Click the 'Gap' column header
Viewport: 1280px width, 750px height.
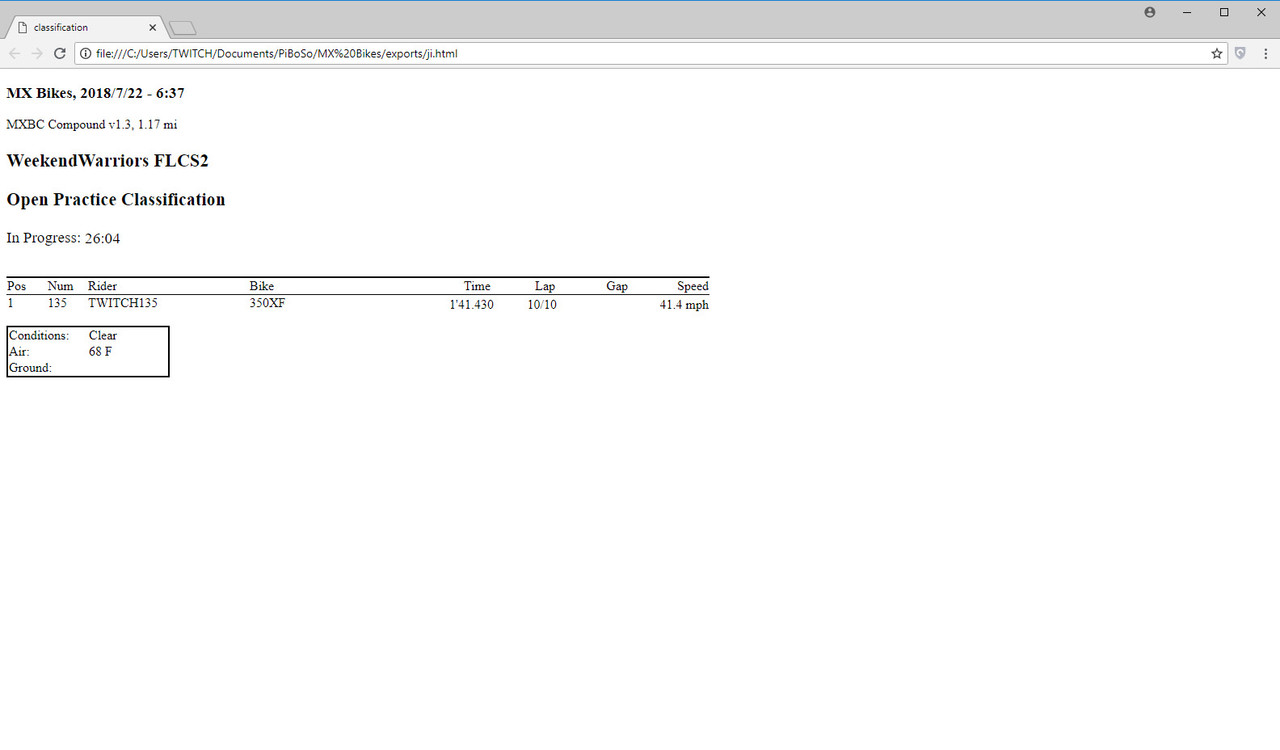coord(617,286)
